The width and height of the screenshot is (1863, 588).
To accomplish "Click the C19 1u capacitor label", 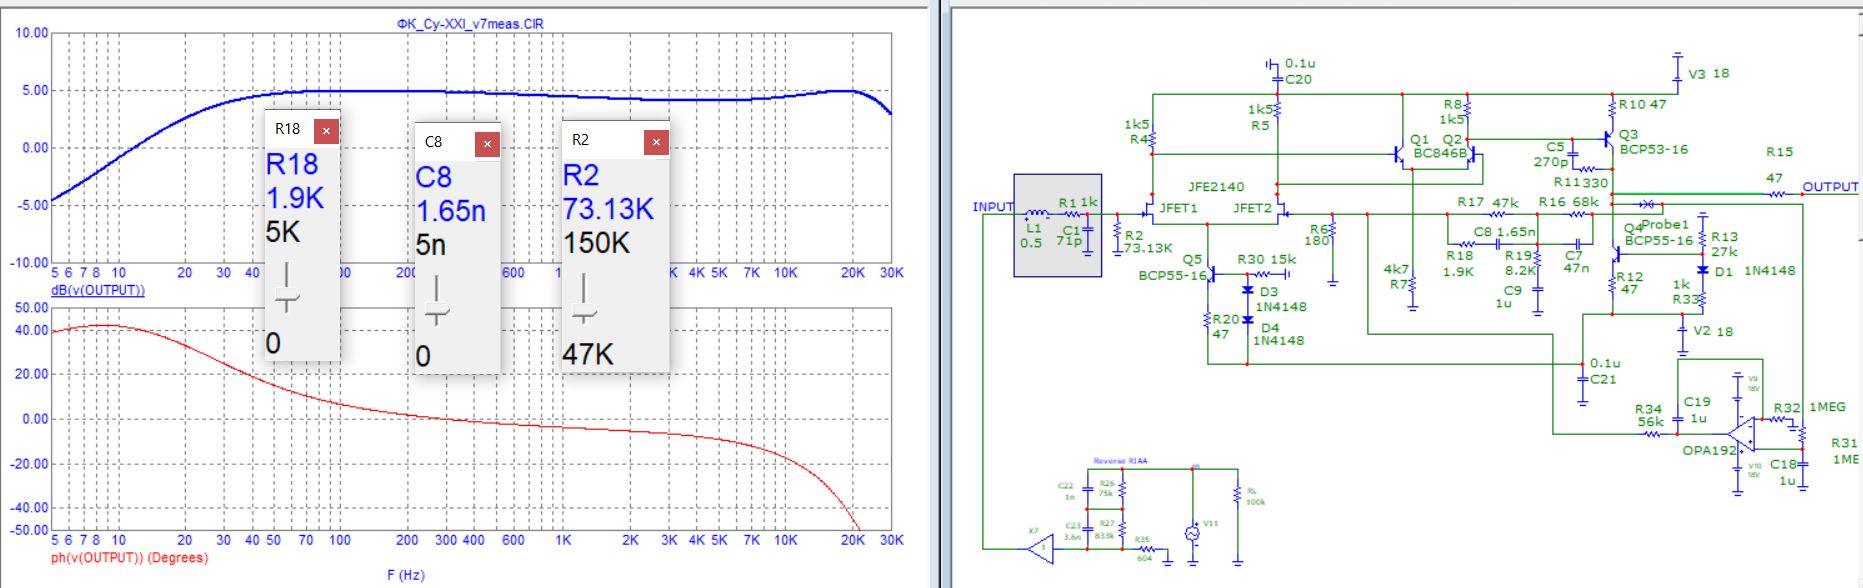I will point(1696,410).
